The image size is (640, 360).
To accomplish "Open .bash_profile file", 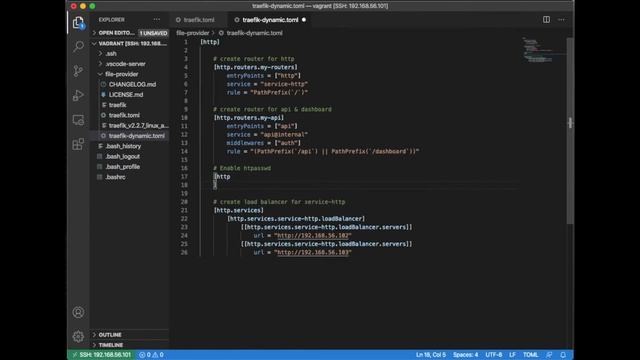I will [x=129, y=167].
